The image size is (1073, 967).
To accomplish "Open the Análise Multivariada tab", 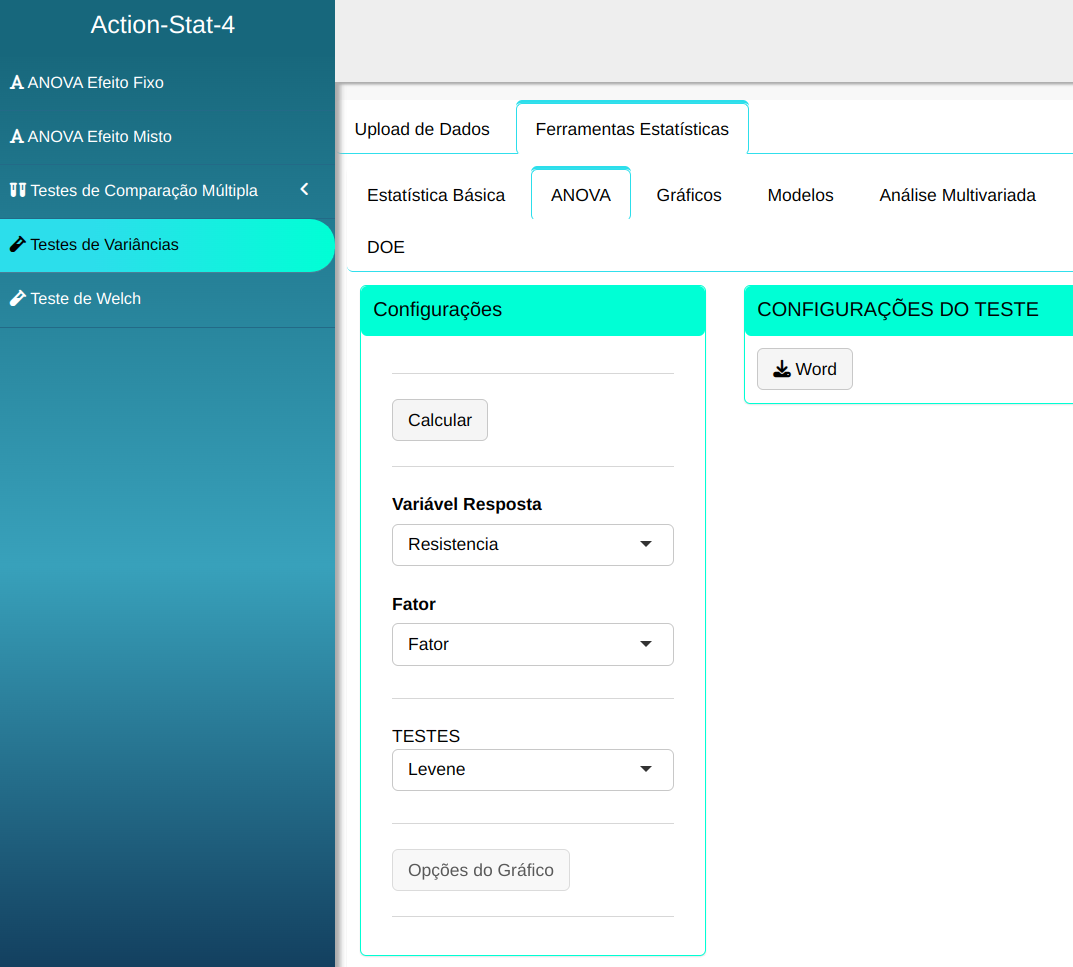I will click(x=957, y=195).
